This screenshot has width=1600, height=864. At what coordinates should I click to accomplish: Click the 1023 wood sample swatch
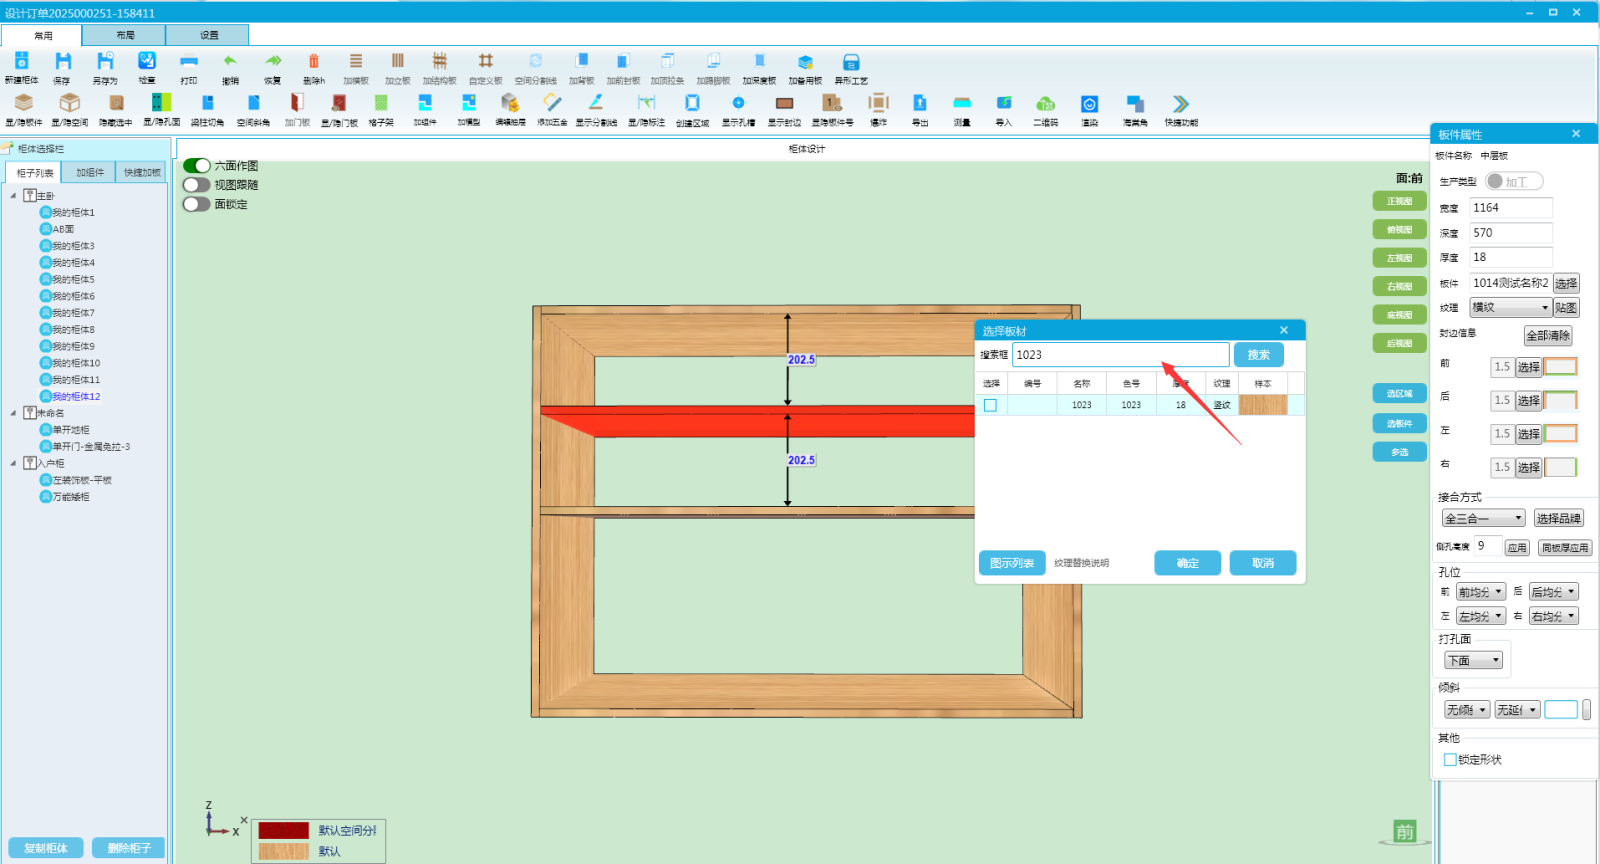1262,405
